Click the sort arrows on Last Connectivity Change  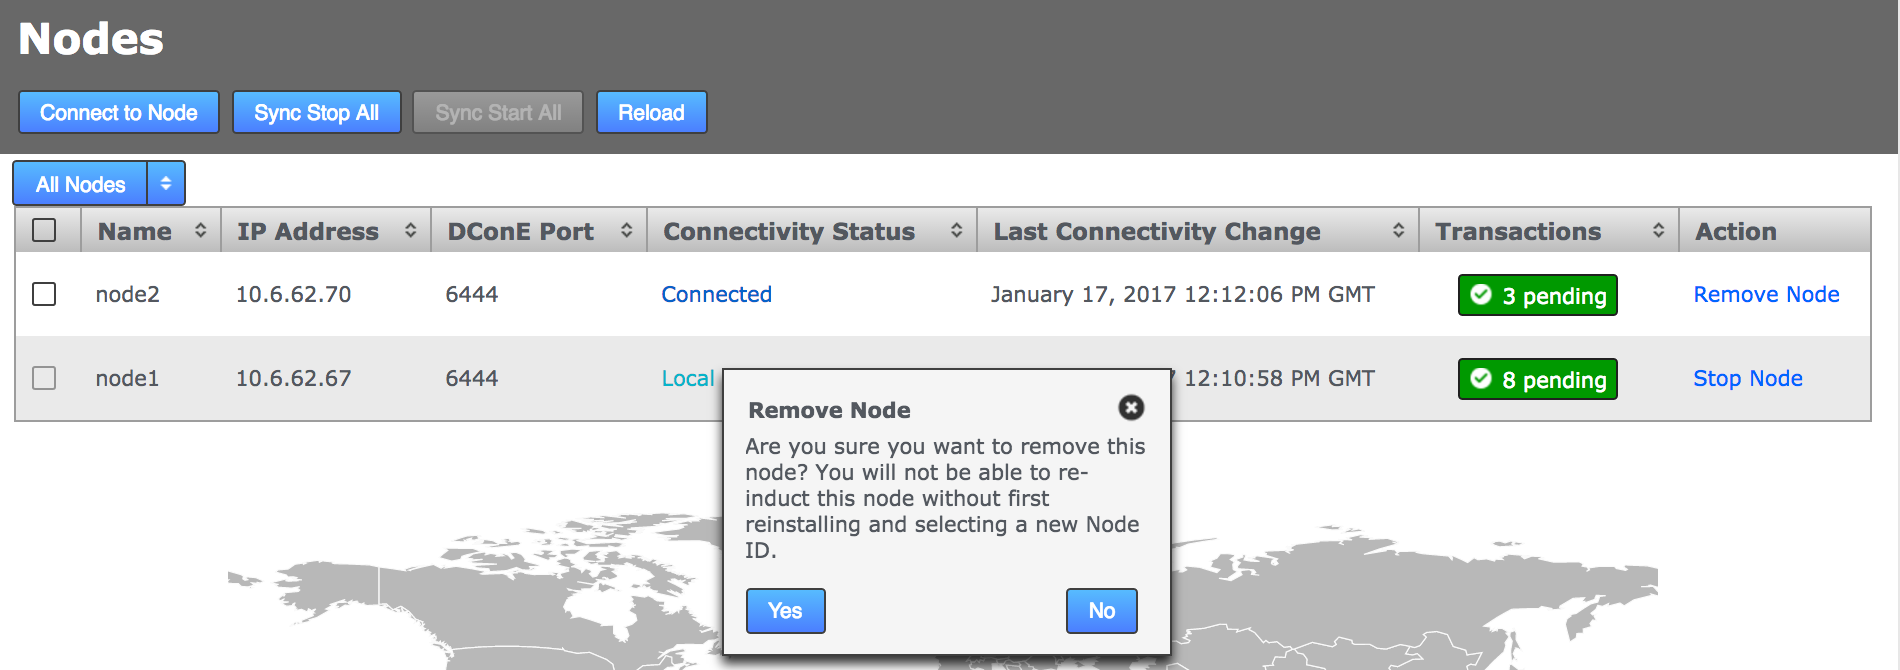click(x=1400, y=231)
